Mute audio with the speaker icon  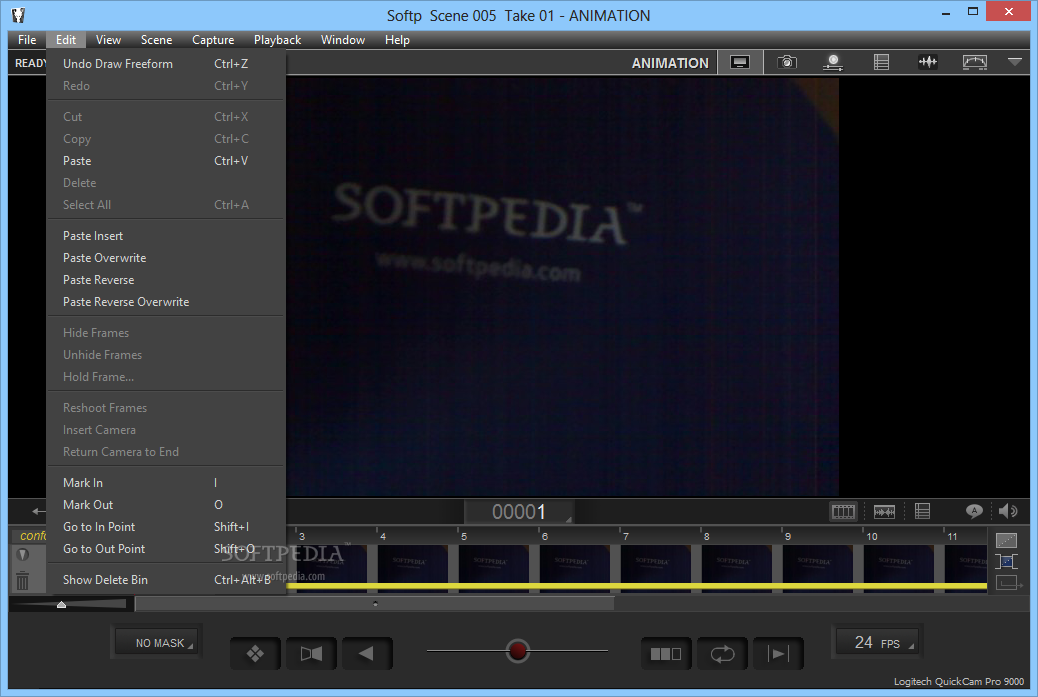[1008, 511]
